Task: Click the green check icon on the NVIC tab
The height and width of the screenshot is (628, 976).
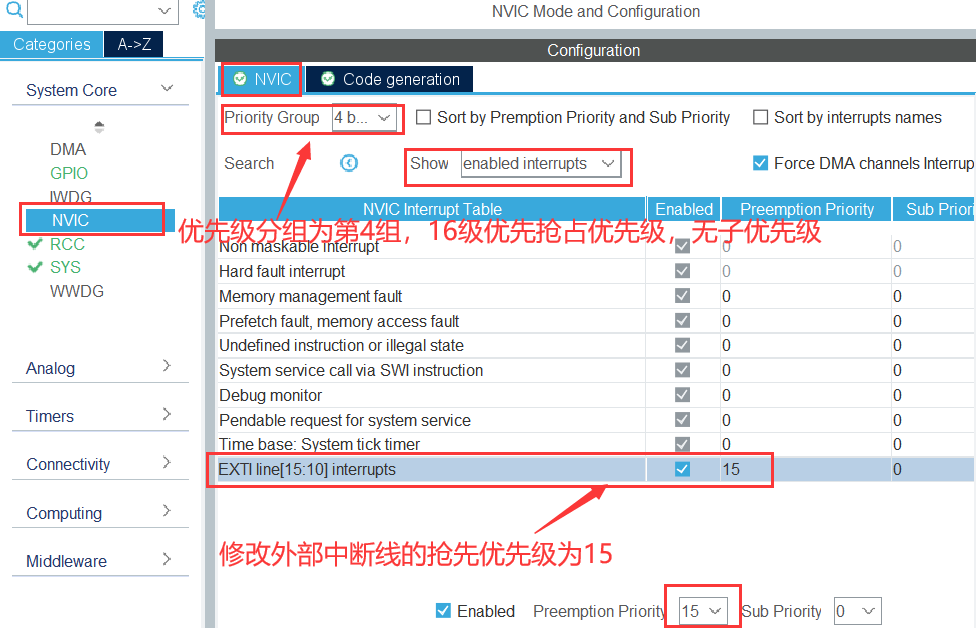Action: tap(239, 79)
